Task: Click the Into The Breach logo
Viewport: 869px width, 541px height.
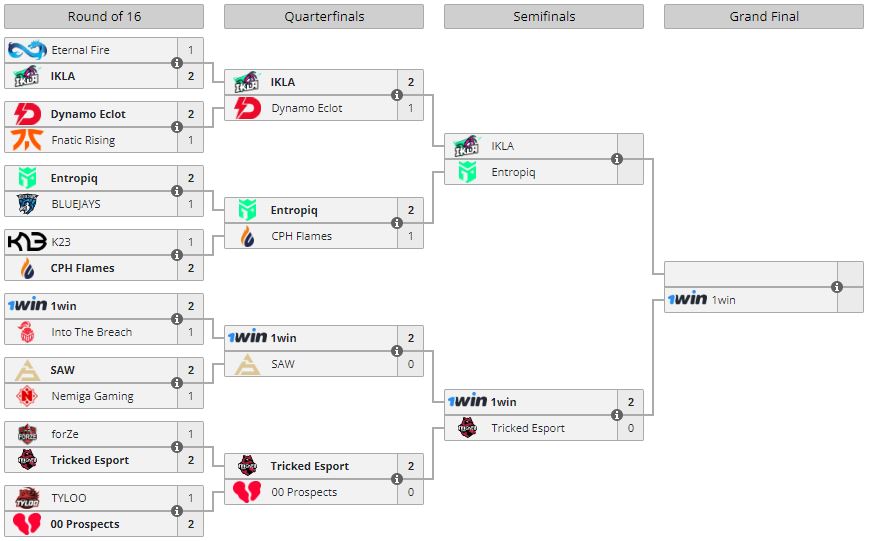Action: (x=27, y=332)
